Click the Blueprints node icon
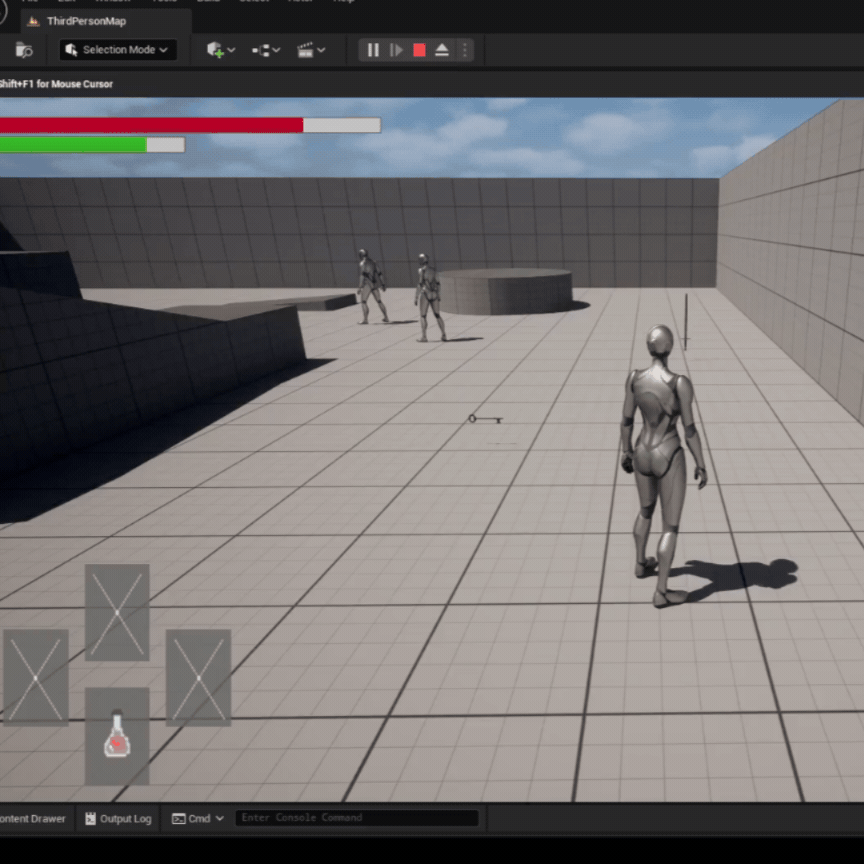864x864 pixels. (x=261, y=51)
